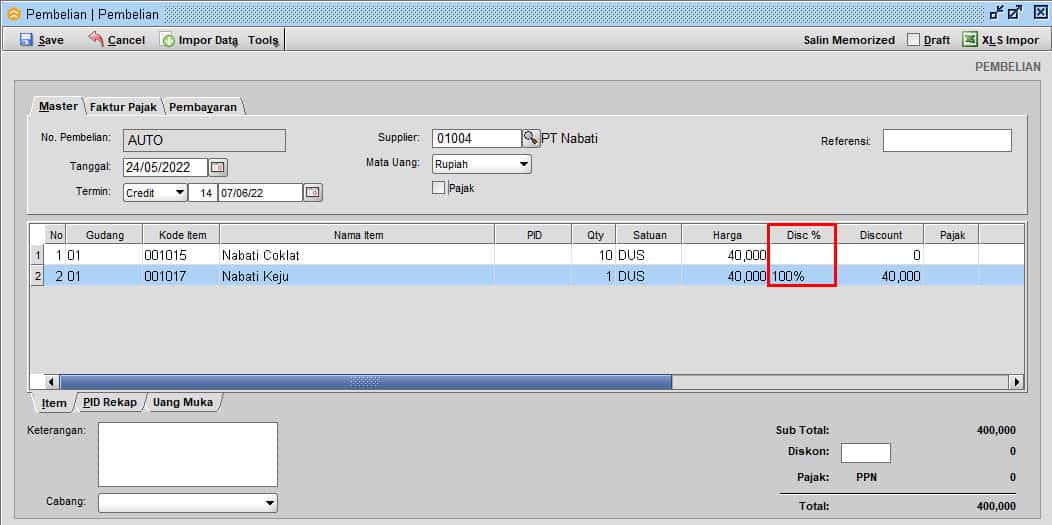This screenshot has width=1052, height=525.
Task: Click the Salin Memorized button
Action: coord(849,40)
